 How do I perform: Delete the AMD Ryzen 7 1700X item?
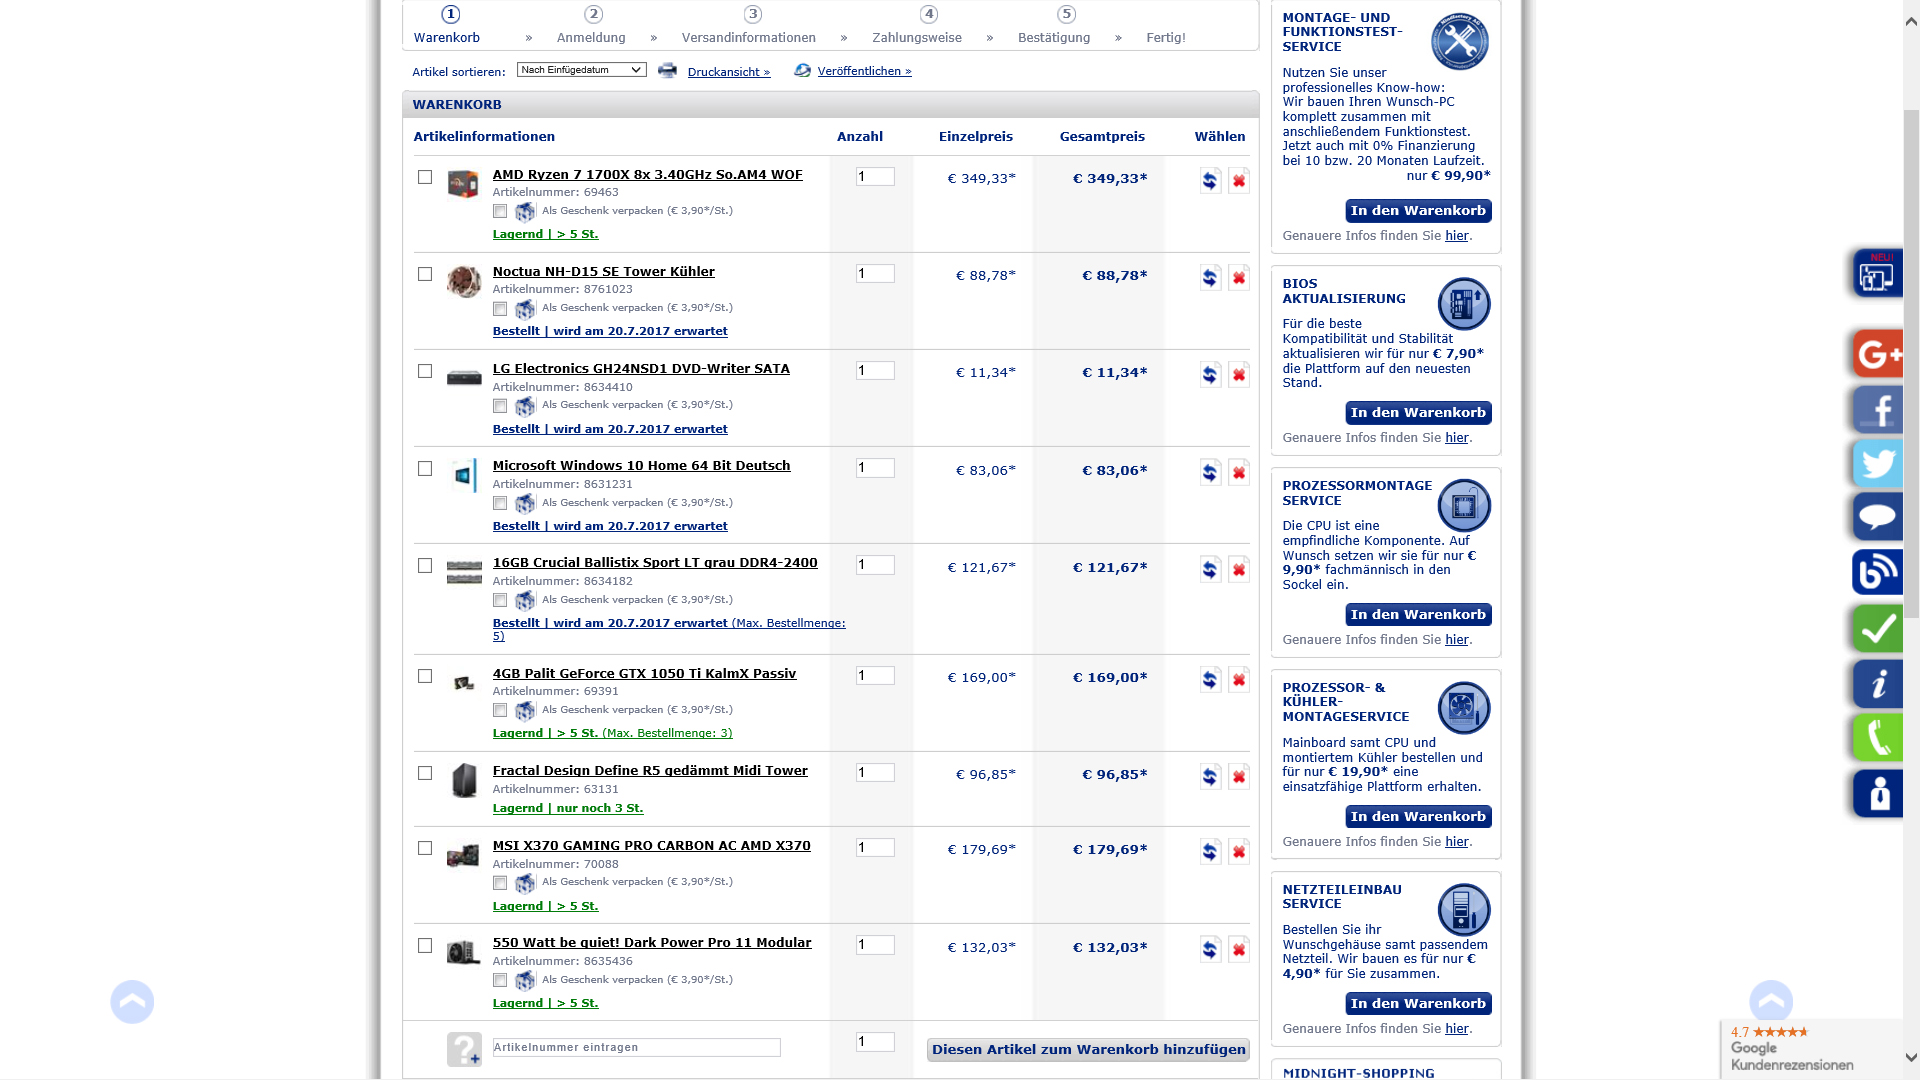coord(1238,181)
